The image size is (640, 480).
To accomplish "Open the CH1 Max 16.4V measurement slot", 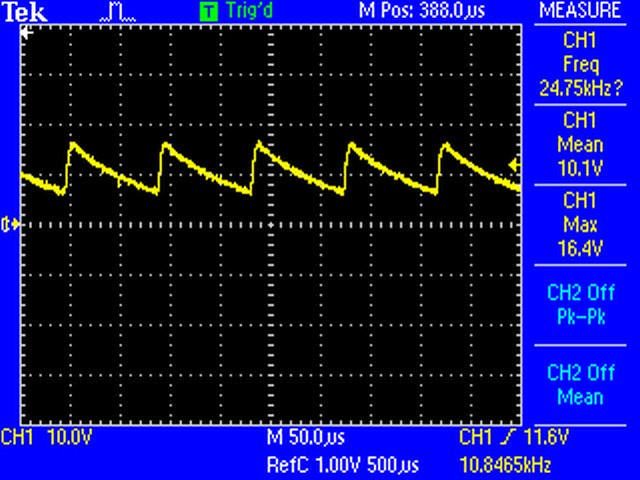I will pyautogui.click(x=581, y=224).
